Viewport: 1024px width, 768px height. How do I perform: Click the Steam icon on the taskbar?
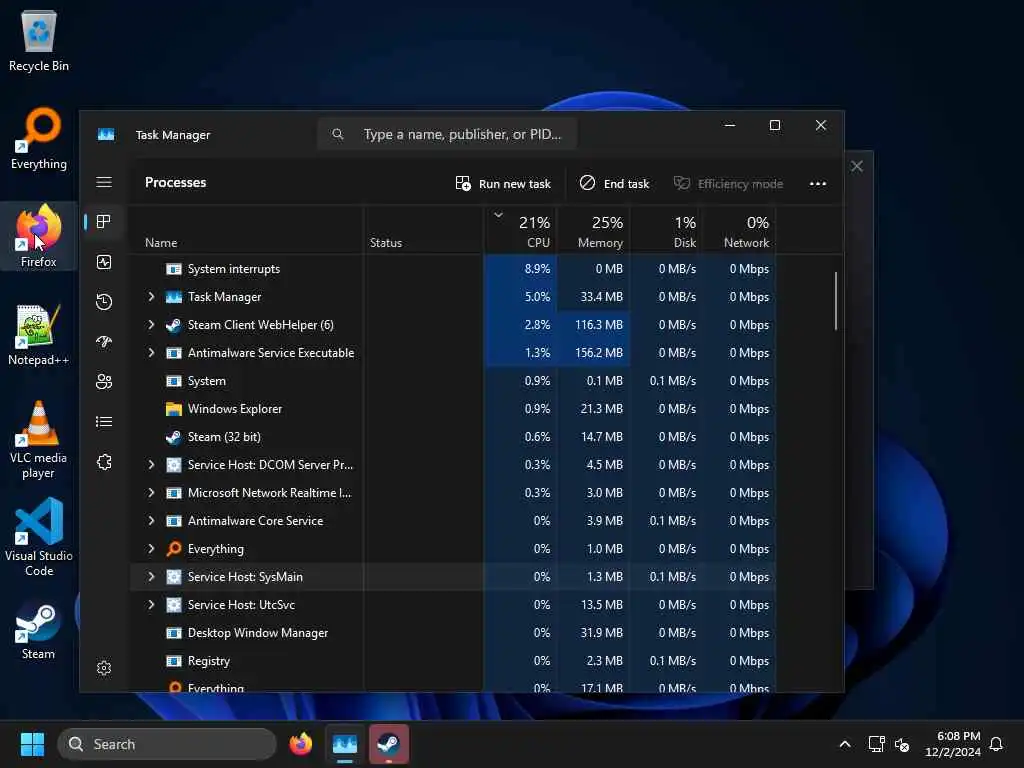389,744
